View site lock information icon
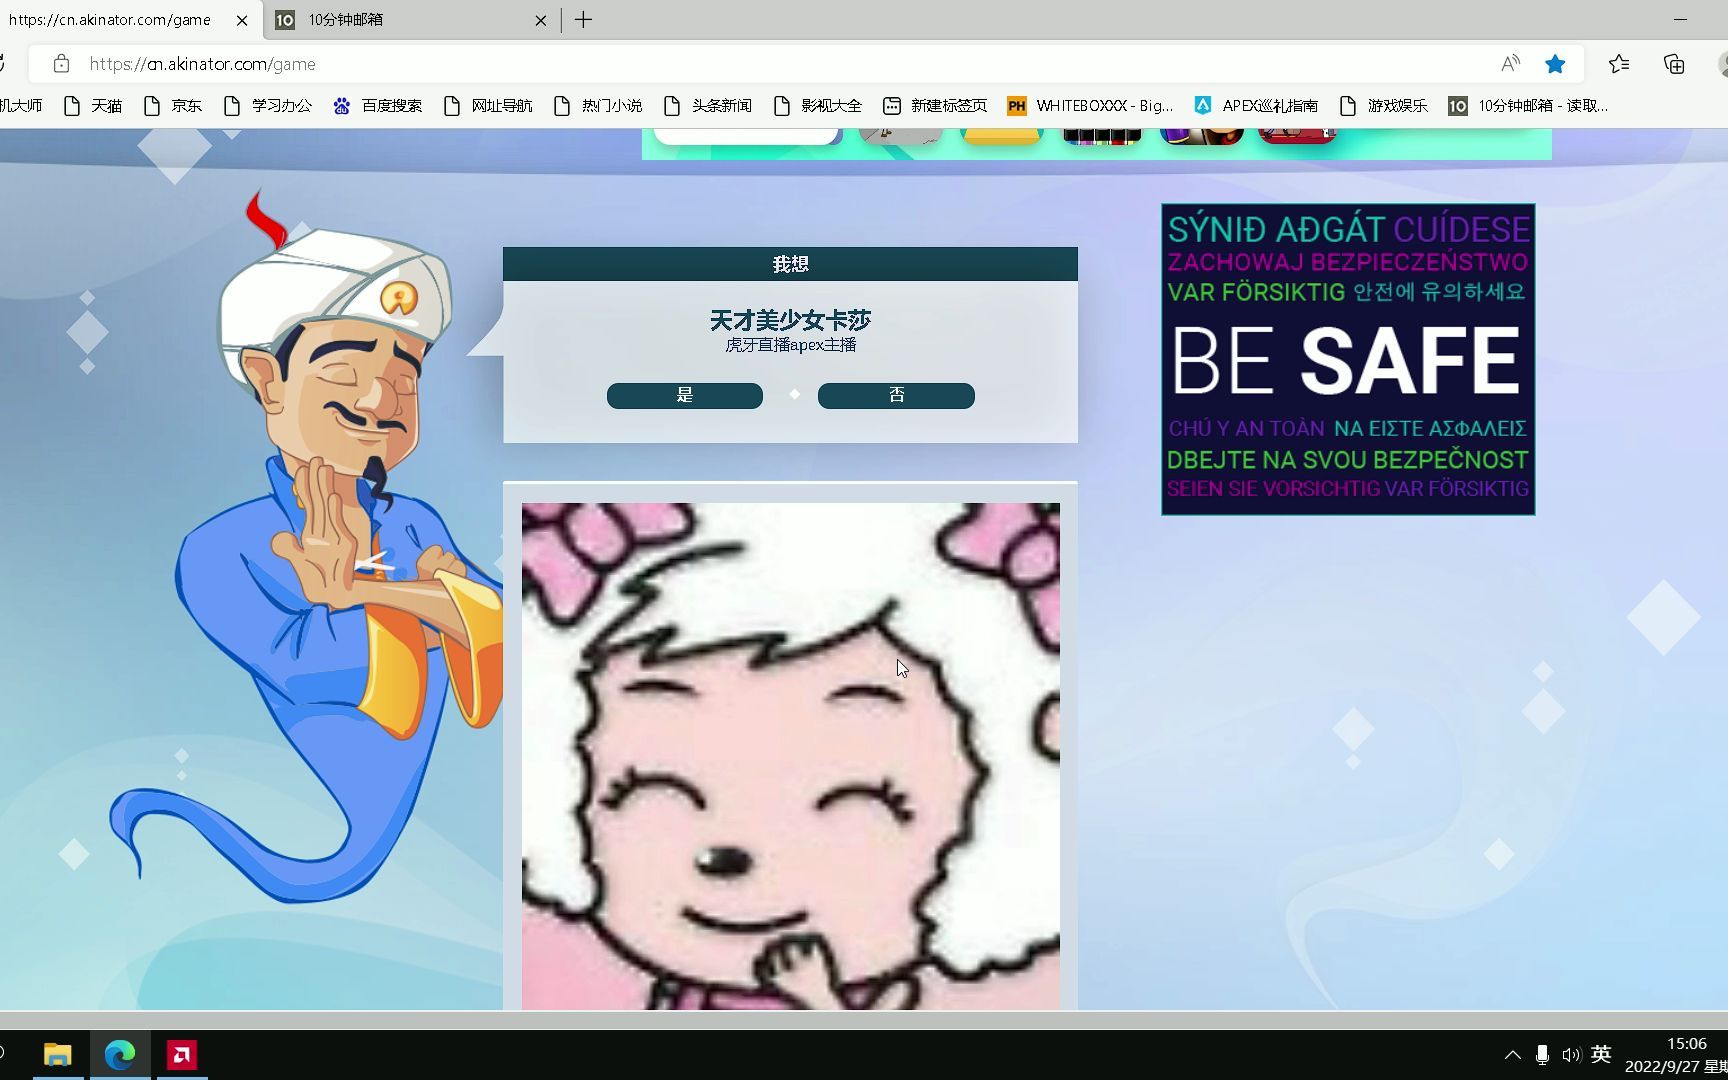The height and width of the screenshot is (1080, 1728). click(61, 64)
